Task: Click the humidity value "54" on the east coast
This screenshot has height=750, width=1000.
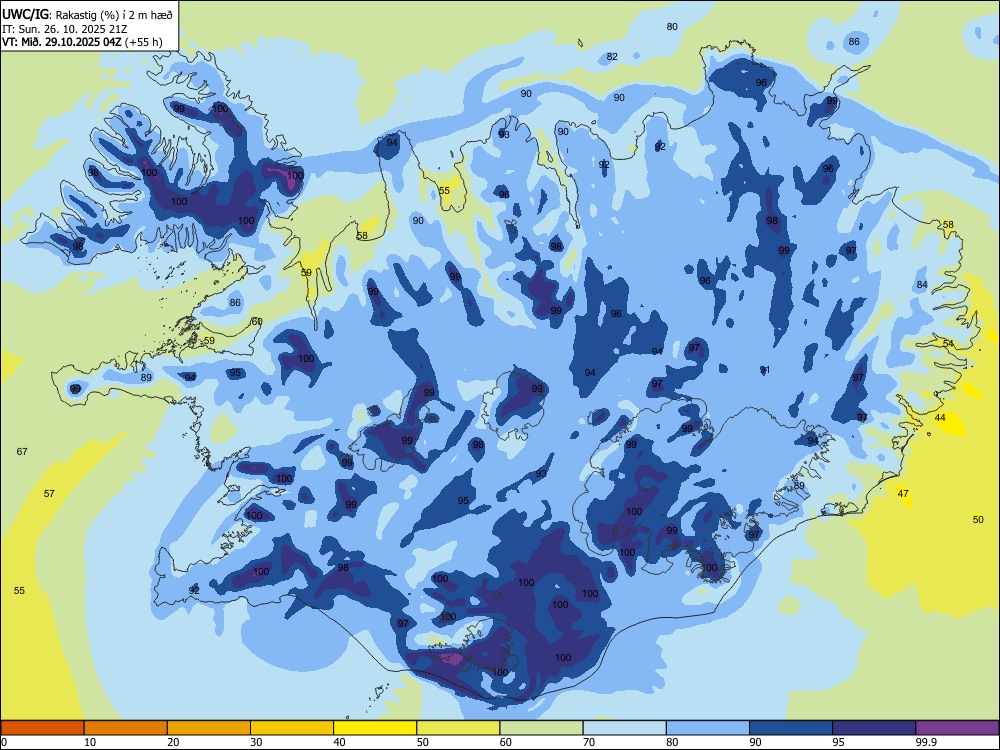Action: point(949,344)
